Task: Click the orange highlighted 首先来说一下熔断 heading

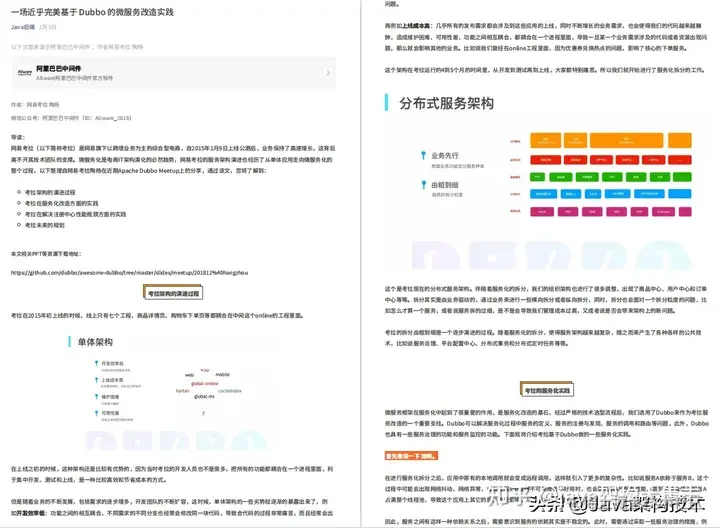Action: click(411, 456)
